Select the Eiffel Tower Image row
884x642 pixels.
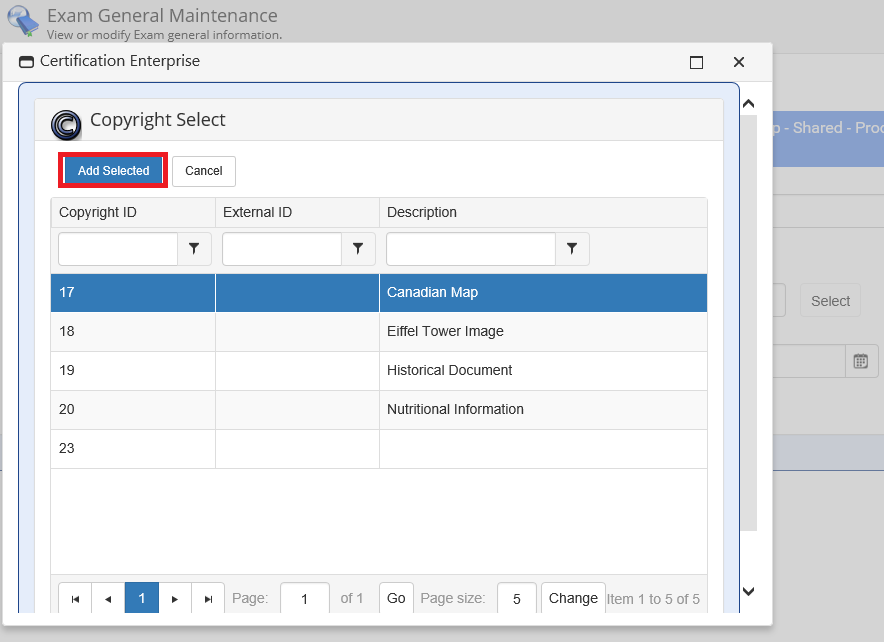tap(445, 332)
